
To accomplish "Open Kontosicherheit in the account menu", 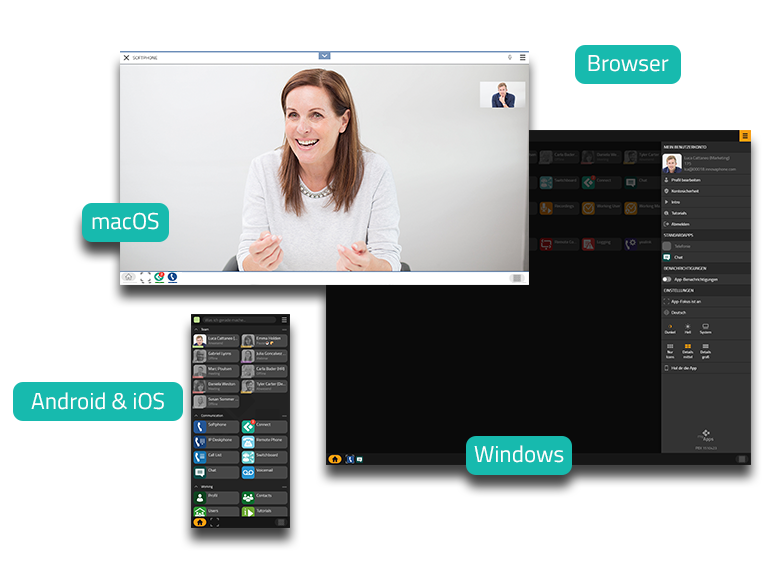I will click(x=706, y=191).
